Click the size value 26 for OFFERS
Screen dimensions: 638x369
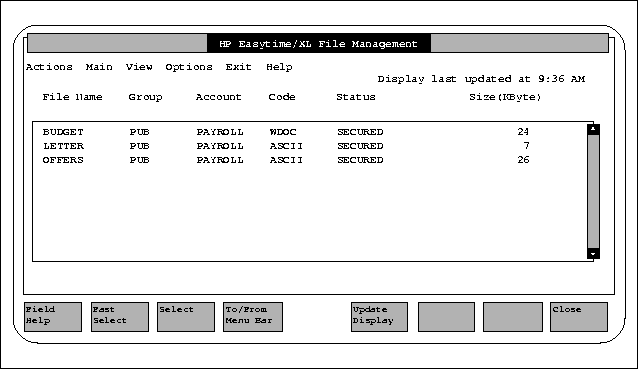pyautogui.click(x=523, y=159)
